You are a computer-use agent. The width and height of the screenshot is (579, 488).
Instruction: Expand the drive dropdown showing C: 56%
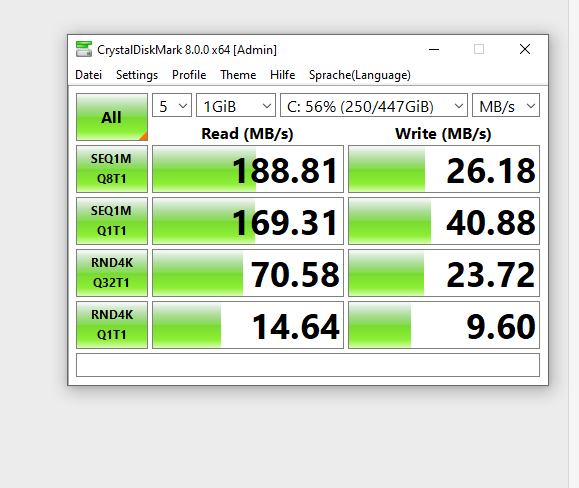click(x=374, y=105)
